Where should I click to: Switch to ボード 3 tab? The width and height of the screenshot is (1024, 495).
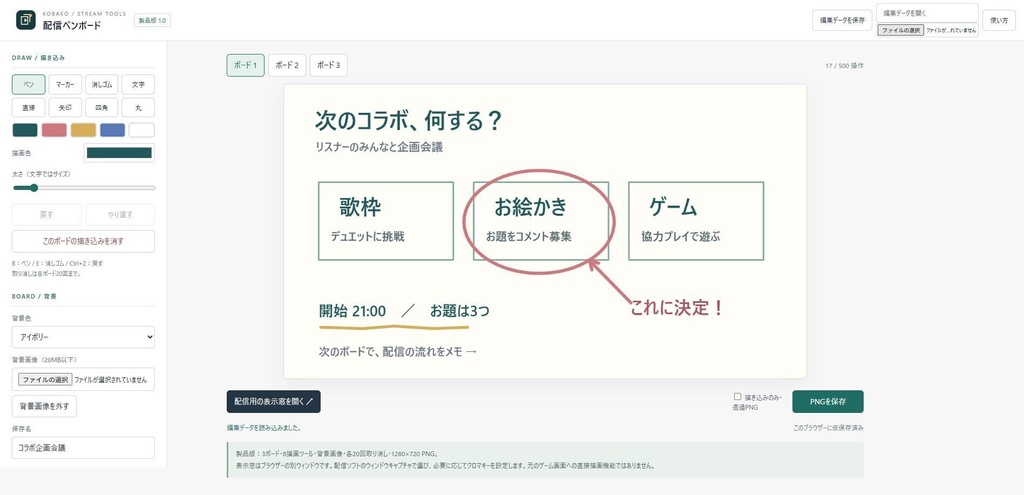click(x=328, y=65)
